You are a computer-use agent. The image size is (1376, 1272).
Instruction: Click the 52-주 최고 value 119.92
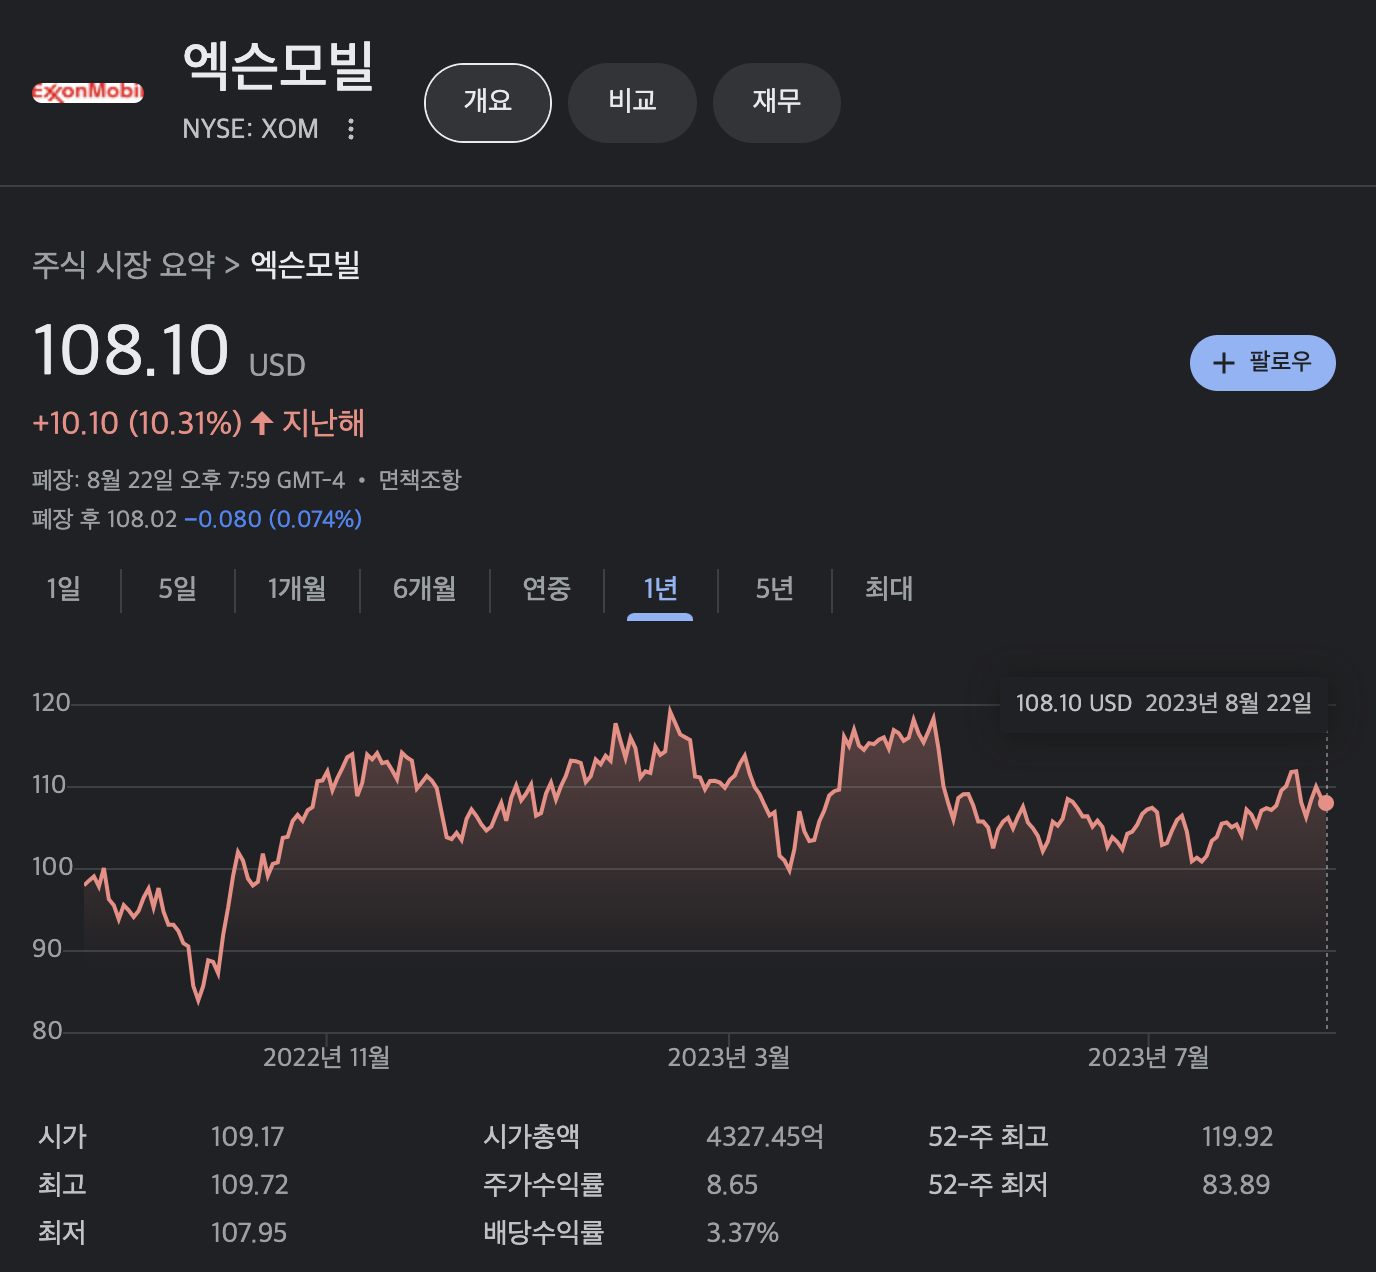click(x=1238, y=1137)
